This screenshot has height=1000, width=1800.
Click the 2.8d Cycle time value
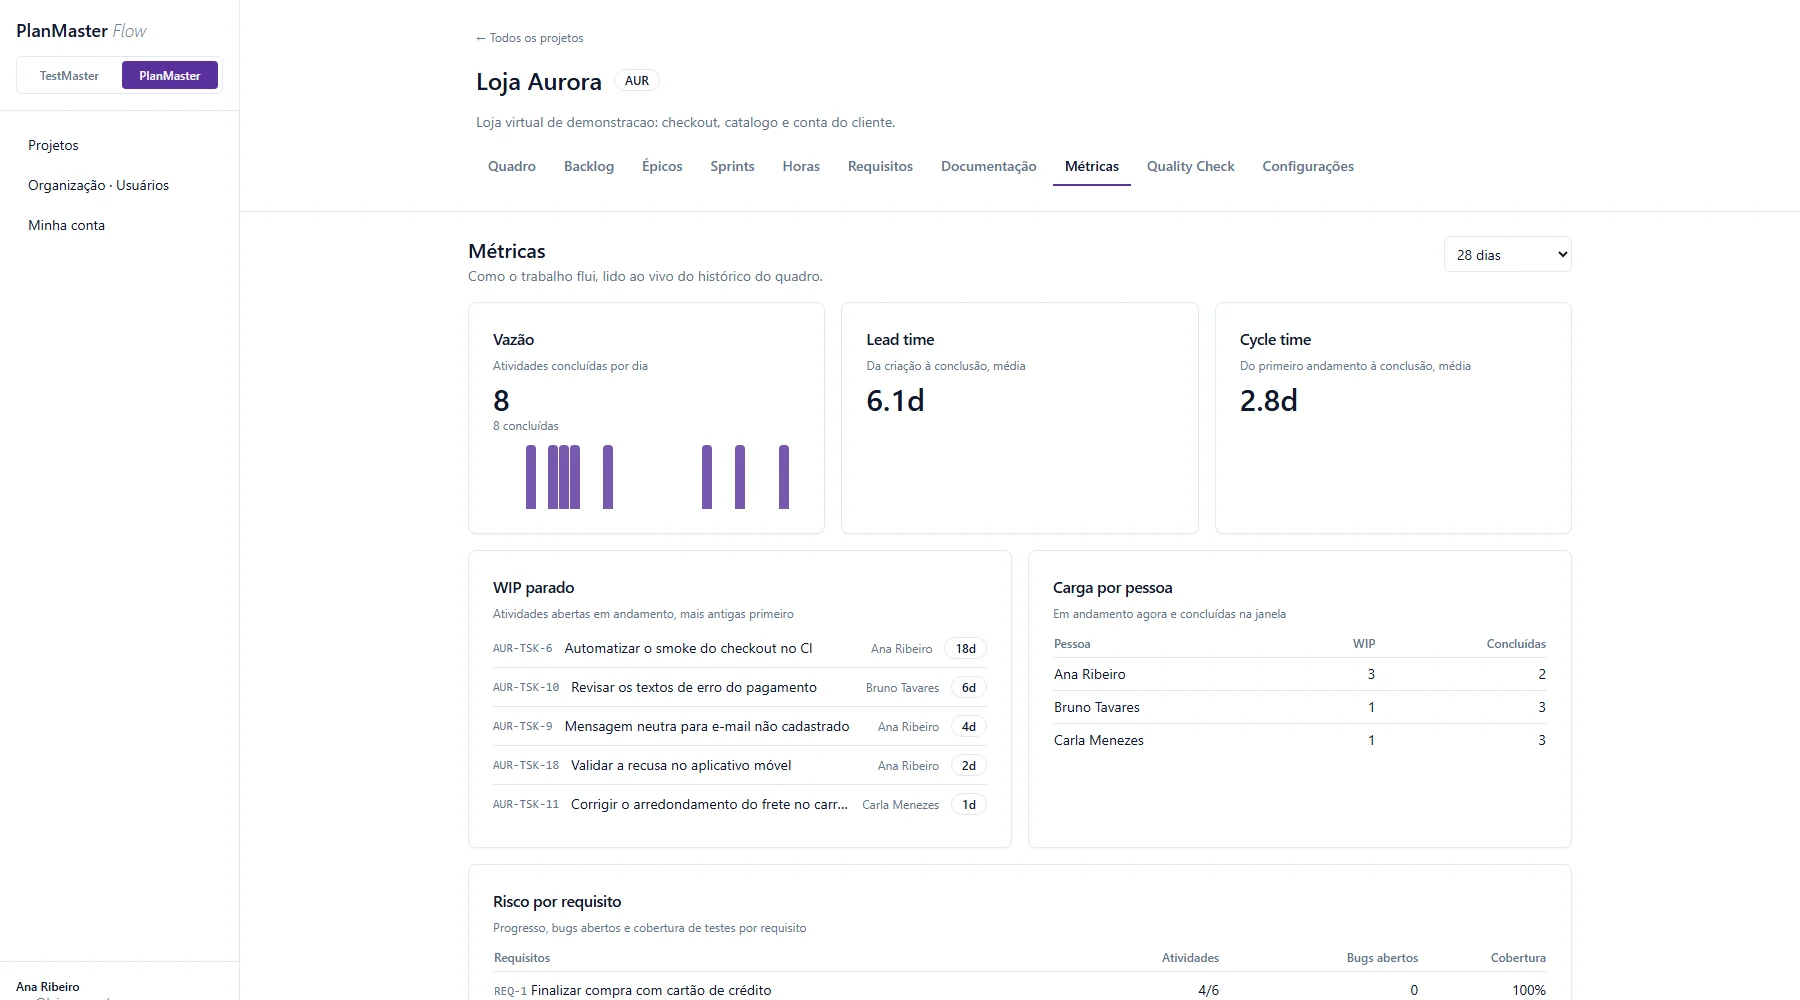pyautogui.click(x=1268, y=401)
